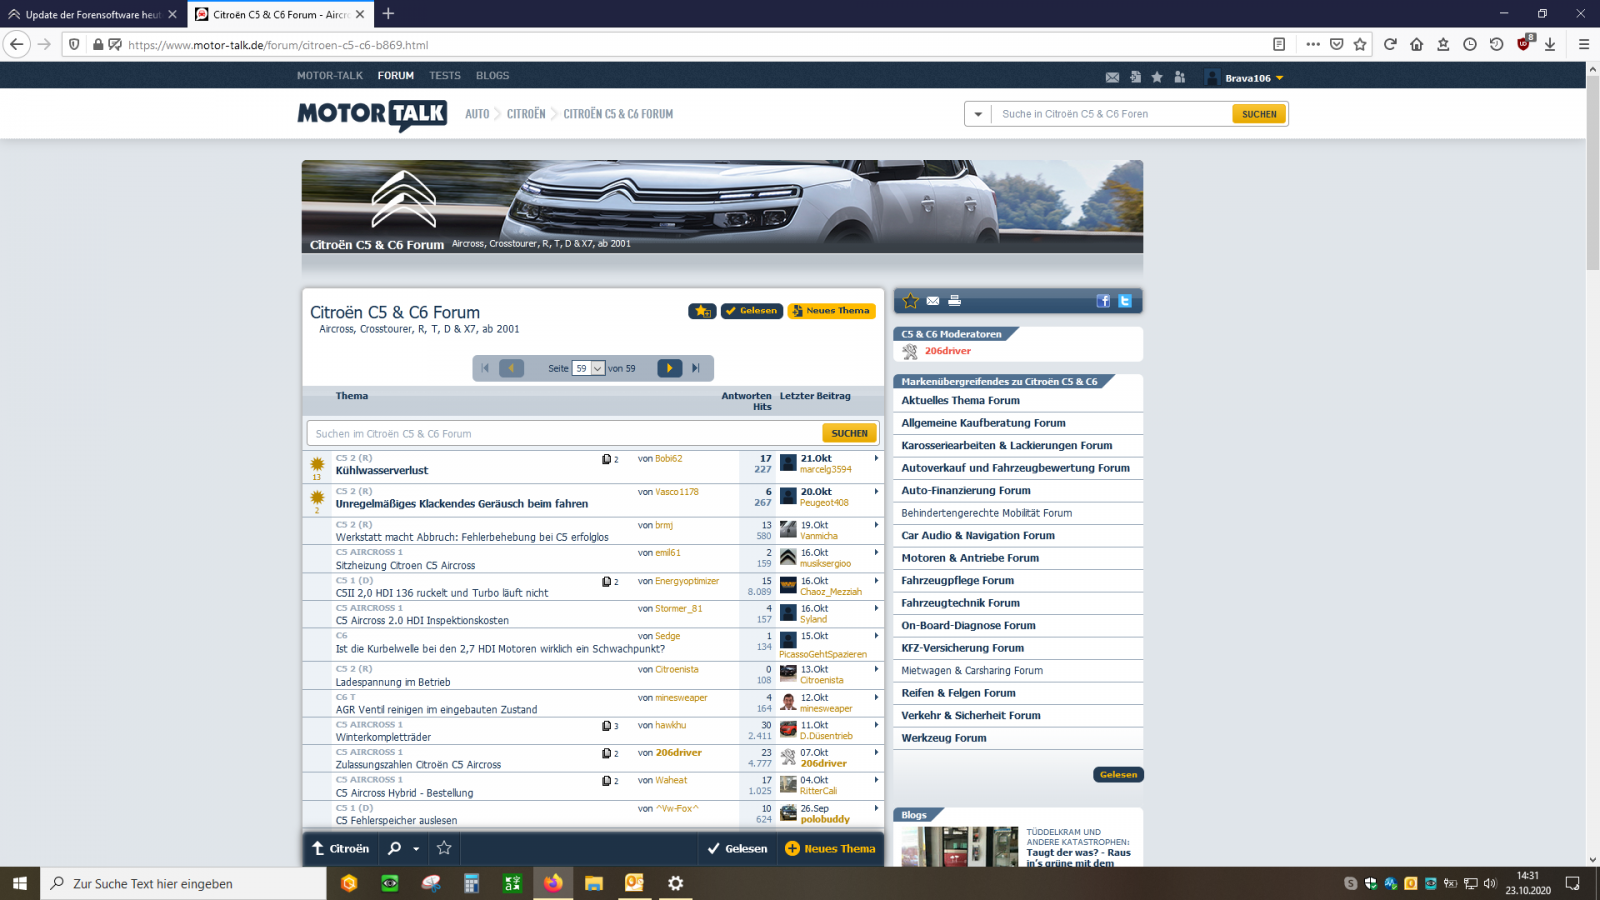The width and height of the screenshot is (1600, 900).
Task: Click the yellow SUCHEN button in the header
Action: click(x=1259, y=114)
